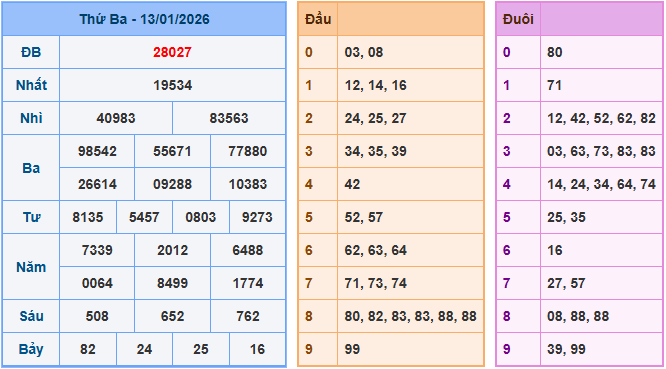
Task: Select Bảy prize number 16
Action: (x=257, y=349)
